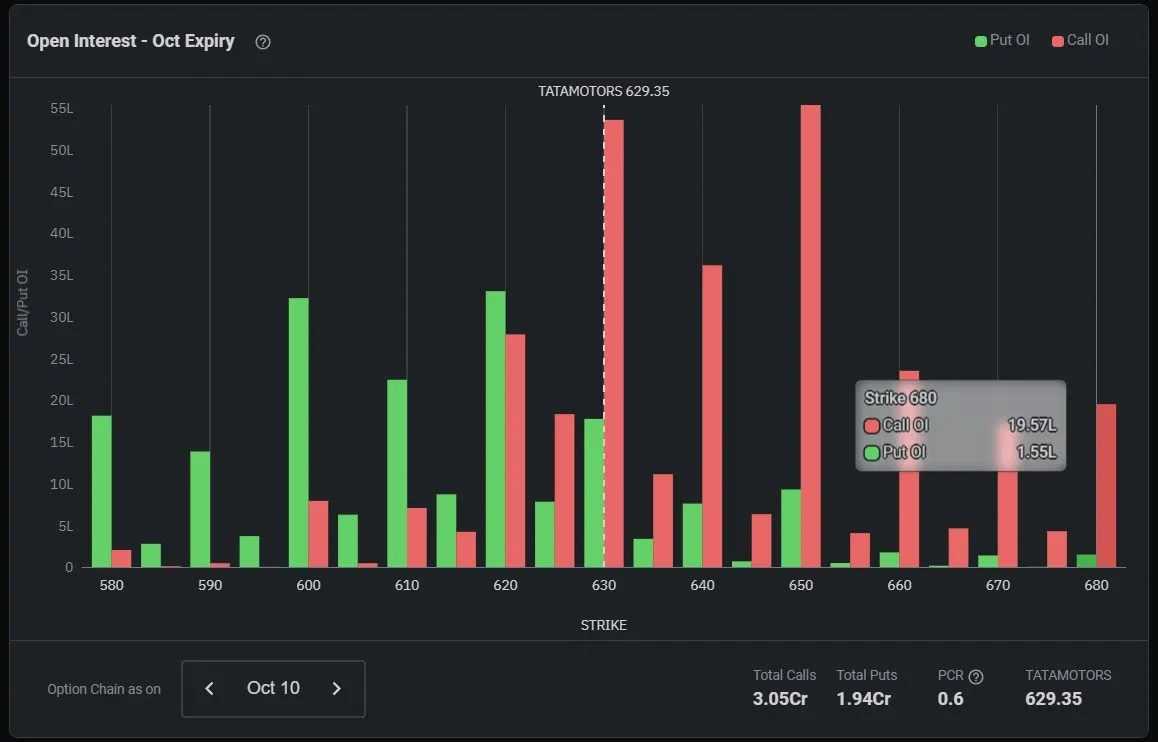
Task: Go to the previous option chain date
Action: (x=210, y=689)
